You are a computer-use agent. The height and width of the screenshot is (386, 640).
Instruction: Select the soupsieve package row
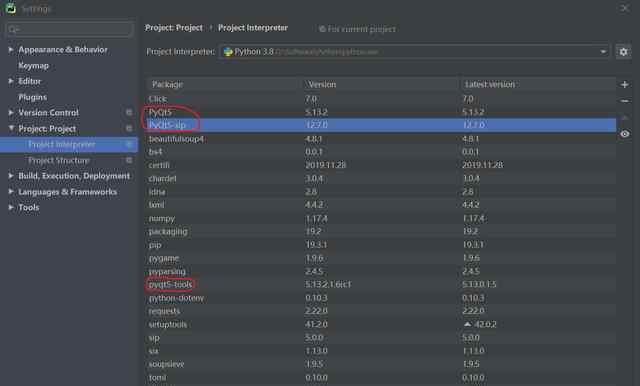(381, 364)
